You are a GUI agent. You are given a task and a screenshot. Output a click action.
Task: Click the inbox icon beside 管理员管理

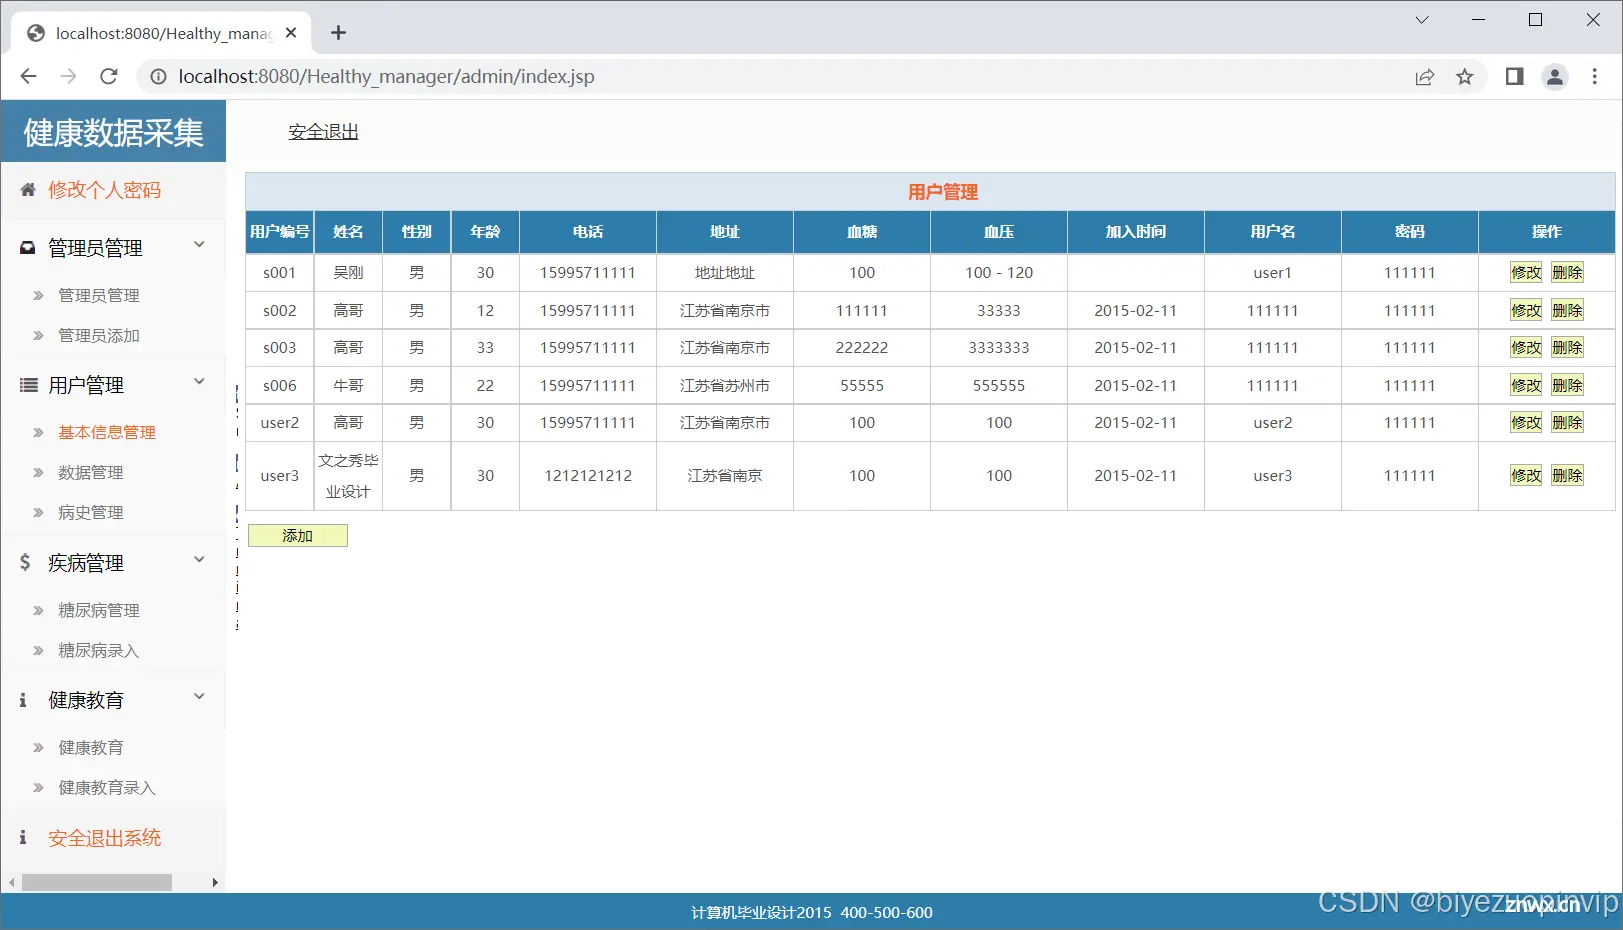point(28,247)
